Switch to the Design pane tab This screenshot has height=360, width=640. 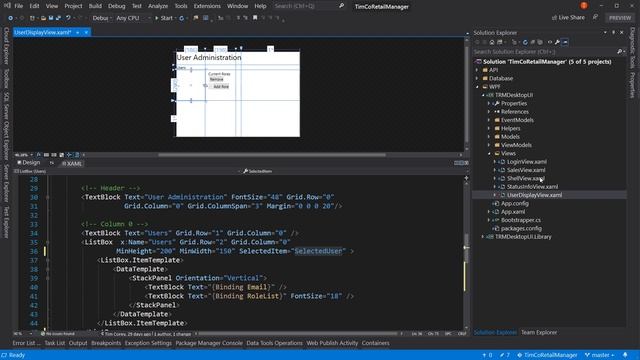(29, 163)
